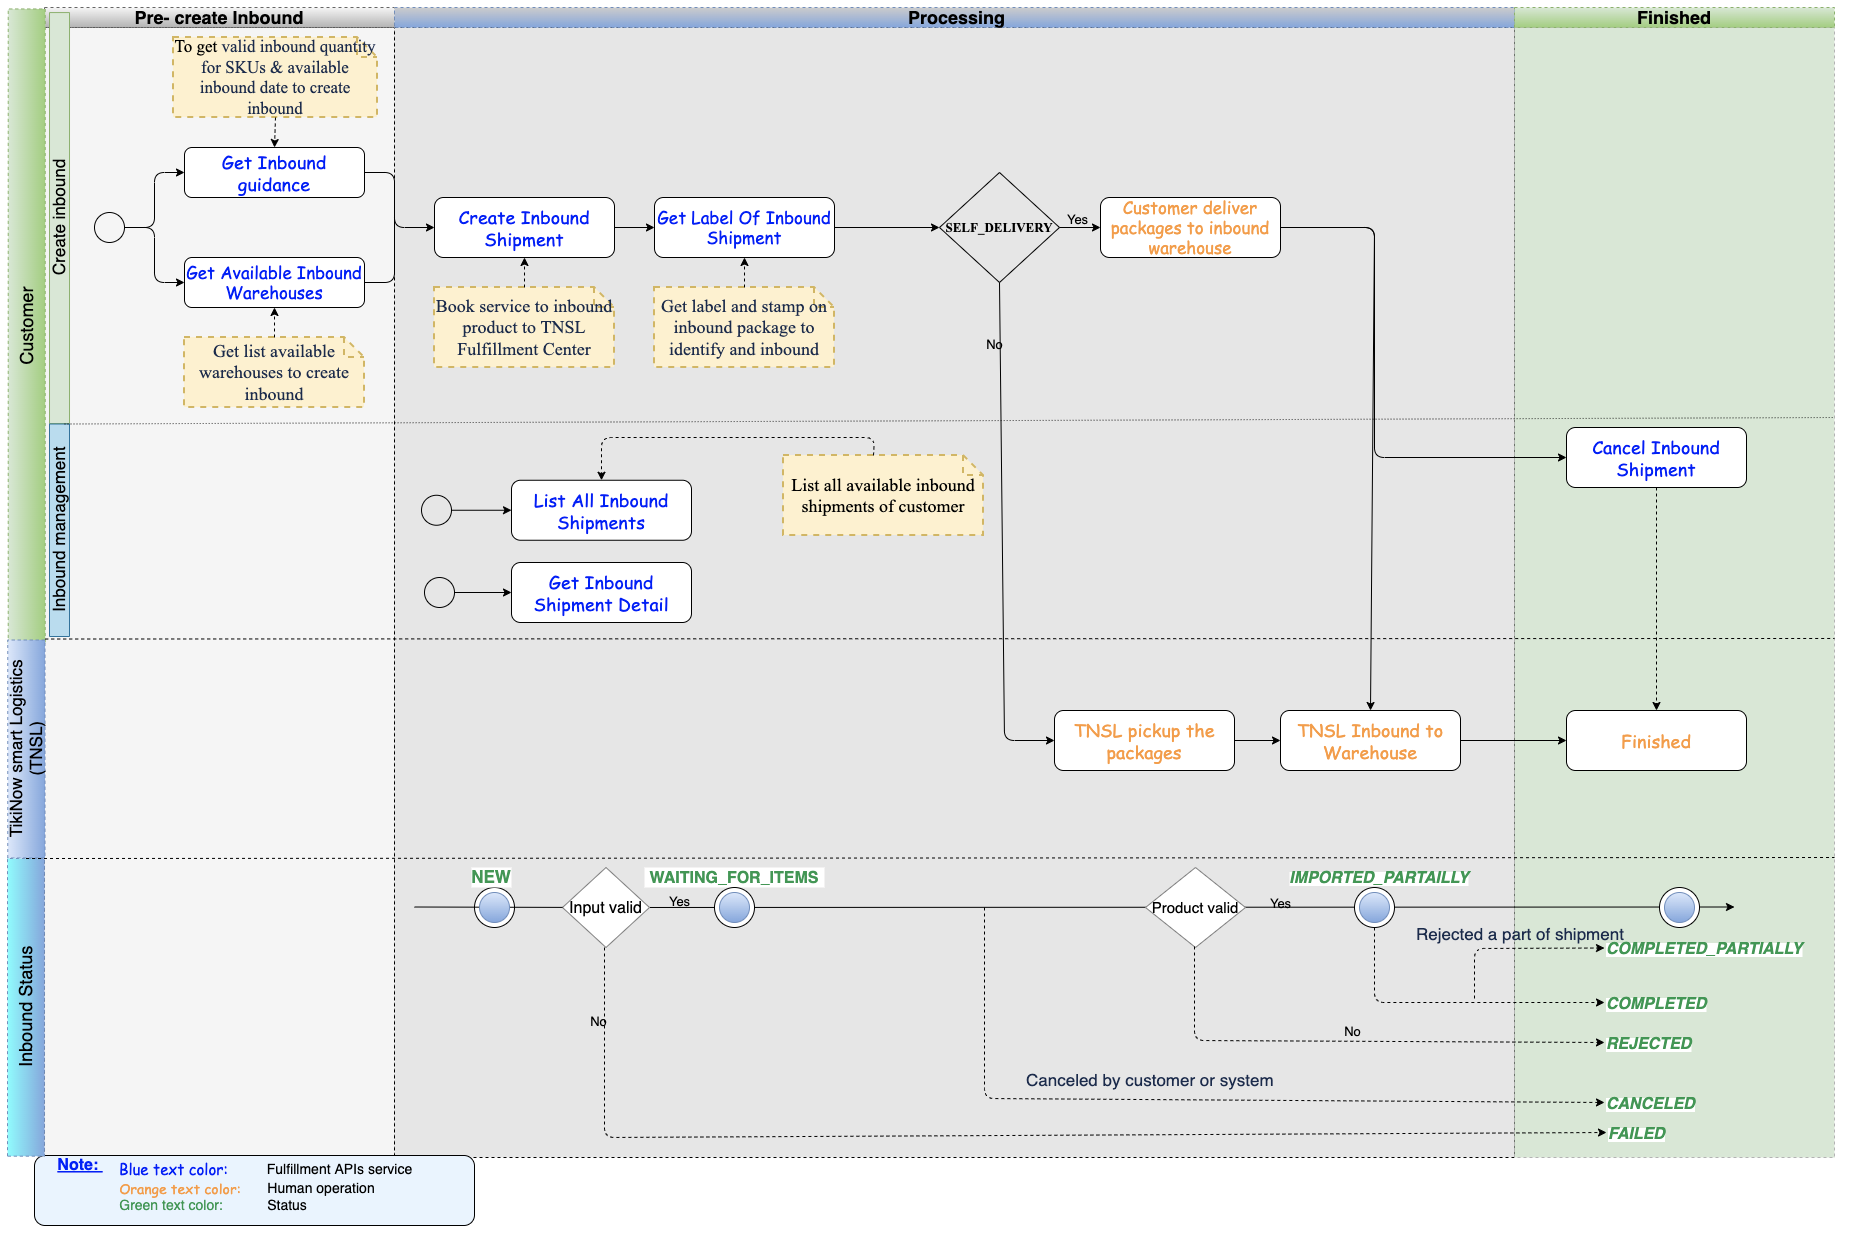Select the Input valid decision diamond

[605, 907]
